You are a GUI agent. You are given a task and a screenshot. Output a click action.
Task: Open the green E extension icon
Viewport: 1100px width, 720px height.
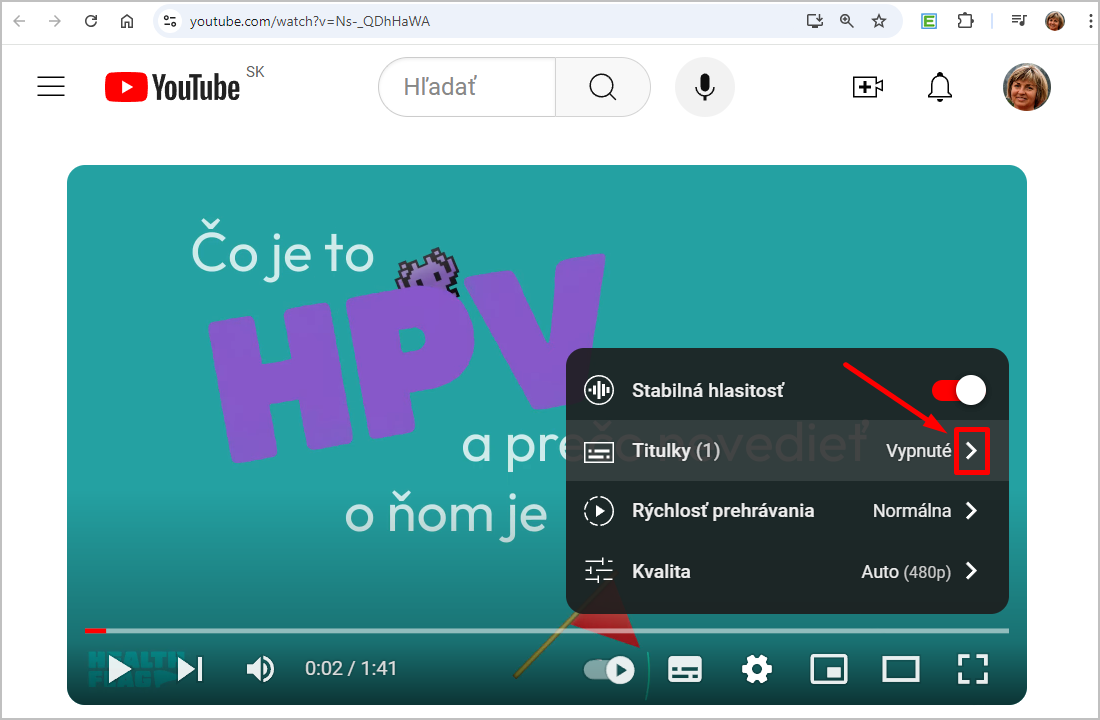click(x=929, y=21)
